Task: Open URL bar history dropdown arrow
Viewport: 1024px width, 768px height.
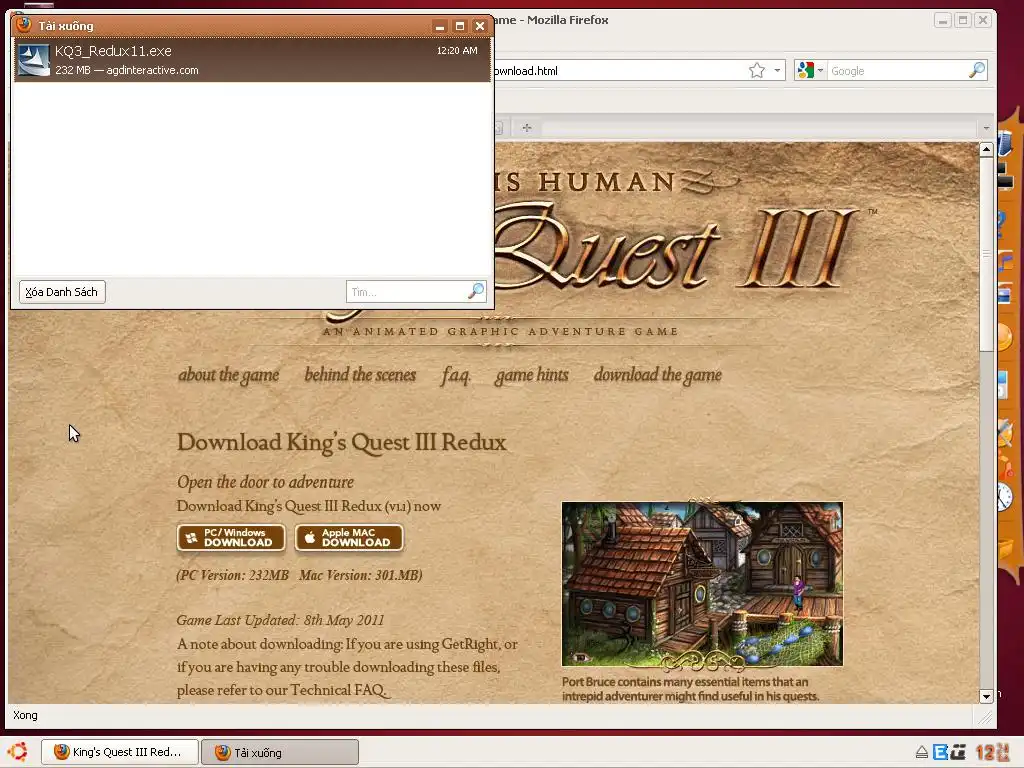Action: (777, 71)
